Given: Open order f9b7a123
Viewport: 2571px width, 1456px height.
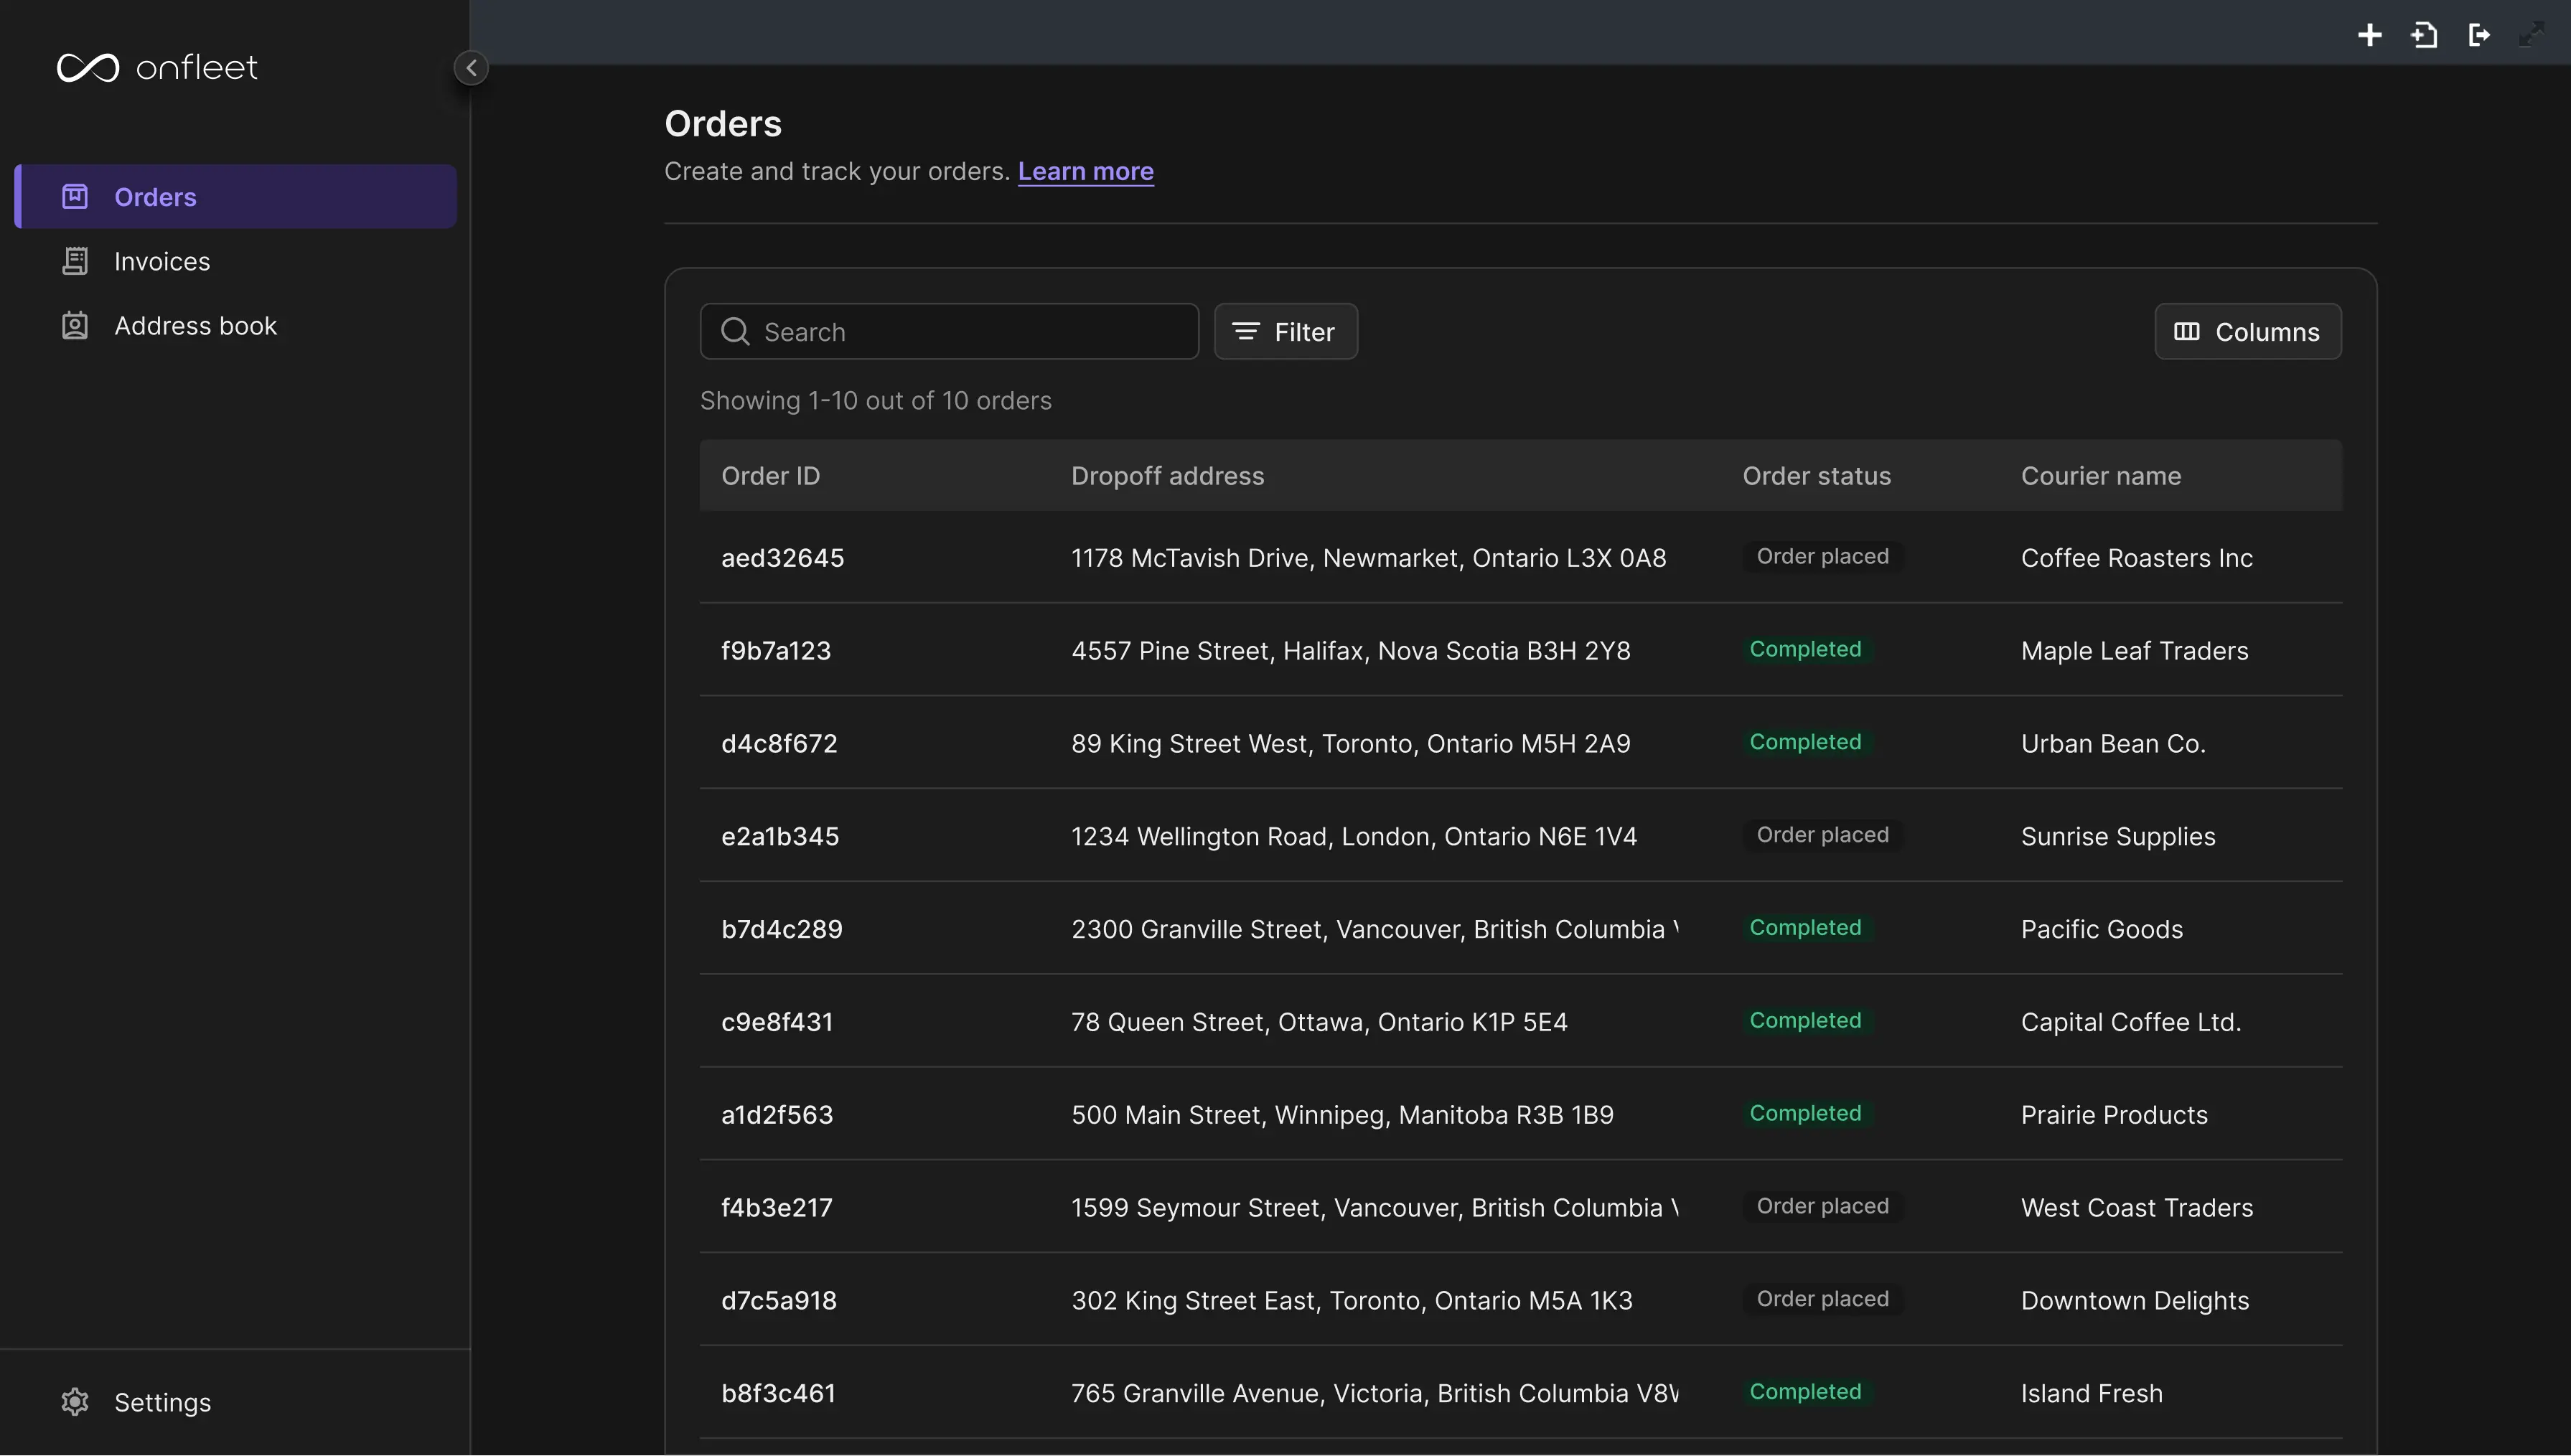Looking at the screenshot, I should 776,651.
